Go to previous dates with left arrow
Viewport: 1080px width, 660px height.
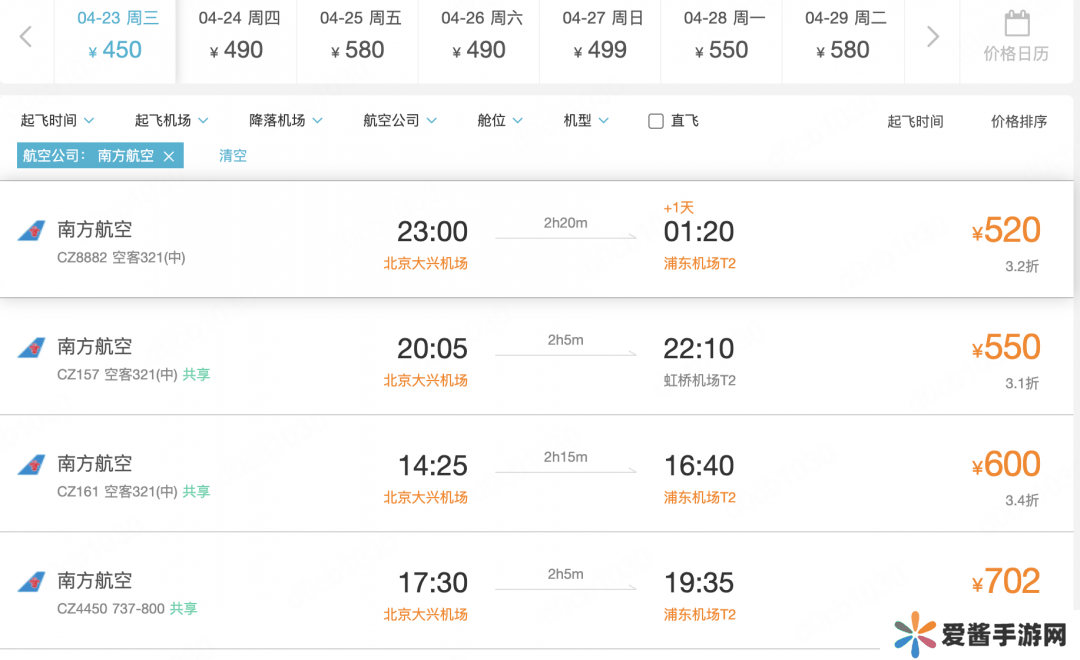(x=26, y=37)
